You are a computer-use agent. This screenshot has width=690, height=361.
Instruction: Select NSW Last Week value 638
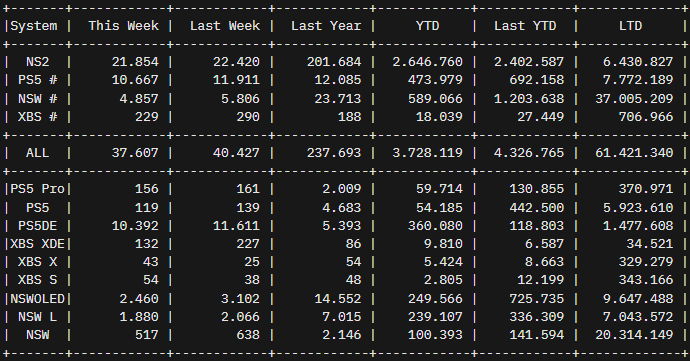point(248,335)
